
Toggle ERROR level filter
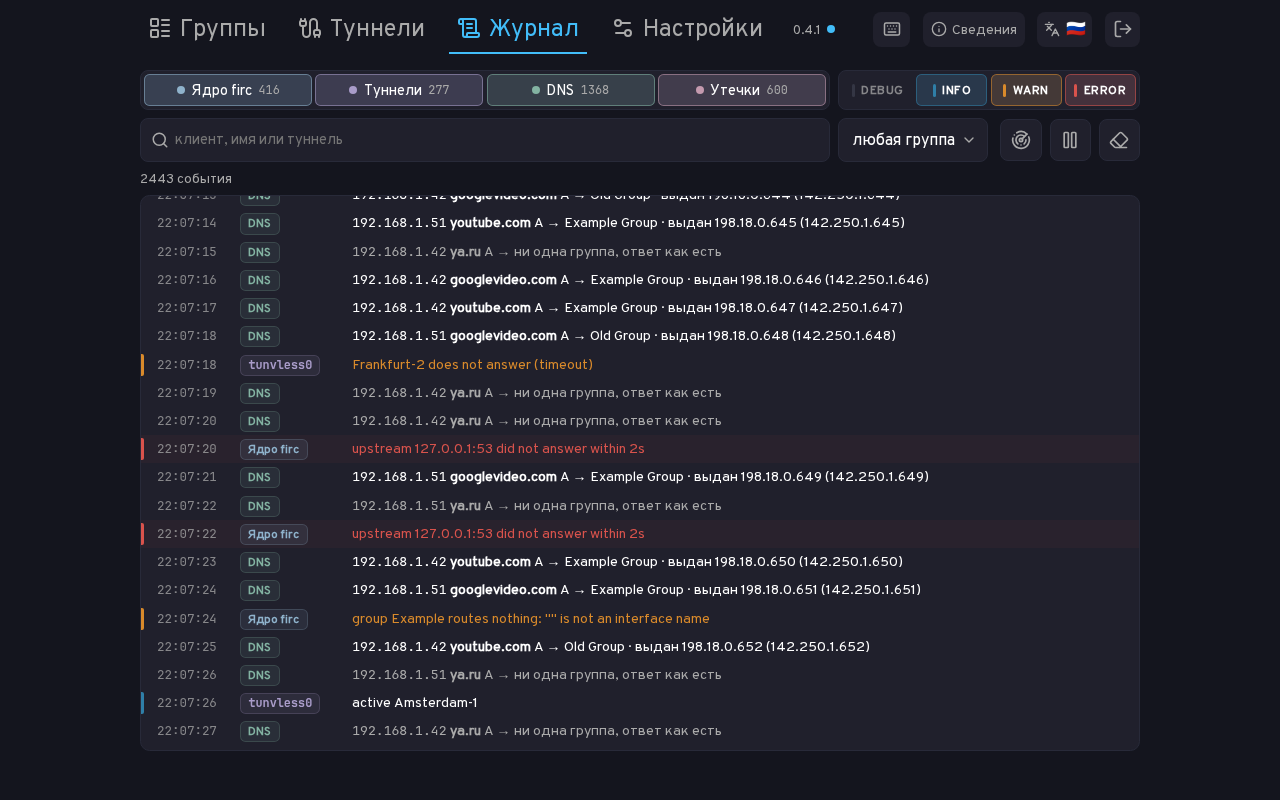1100,90
